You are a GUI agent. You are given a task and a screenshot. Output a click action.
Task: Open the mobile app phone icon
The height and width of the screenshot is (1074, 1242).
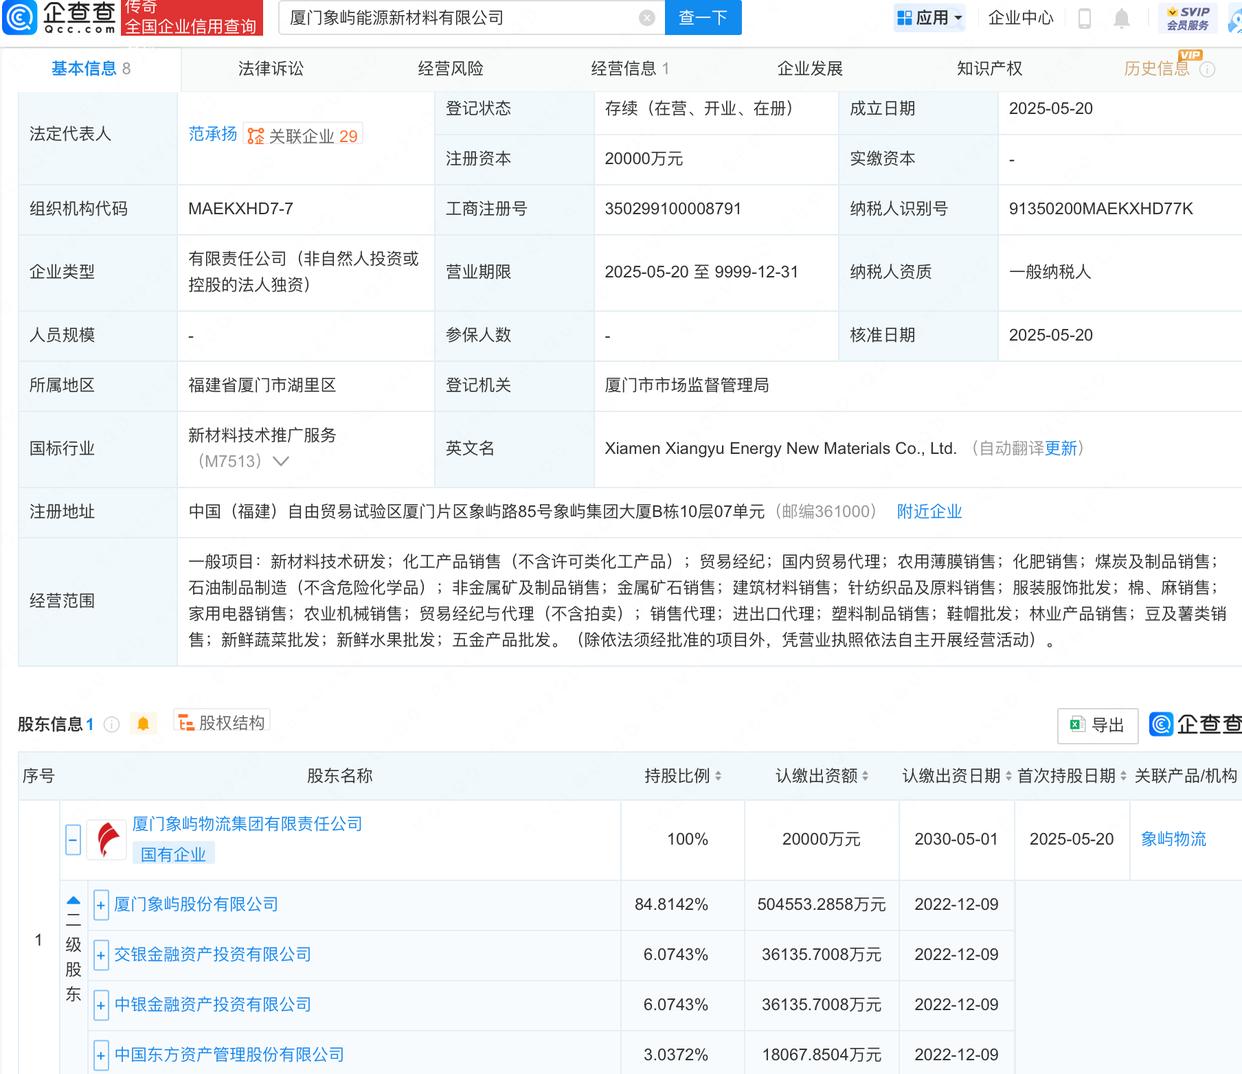1084,18
